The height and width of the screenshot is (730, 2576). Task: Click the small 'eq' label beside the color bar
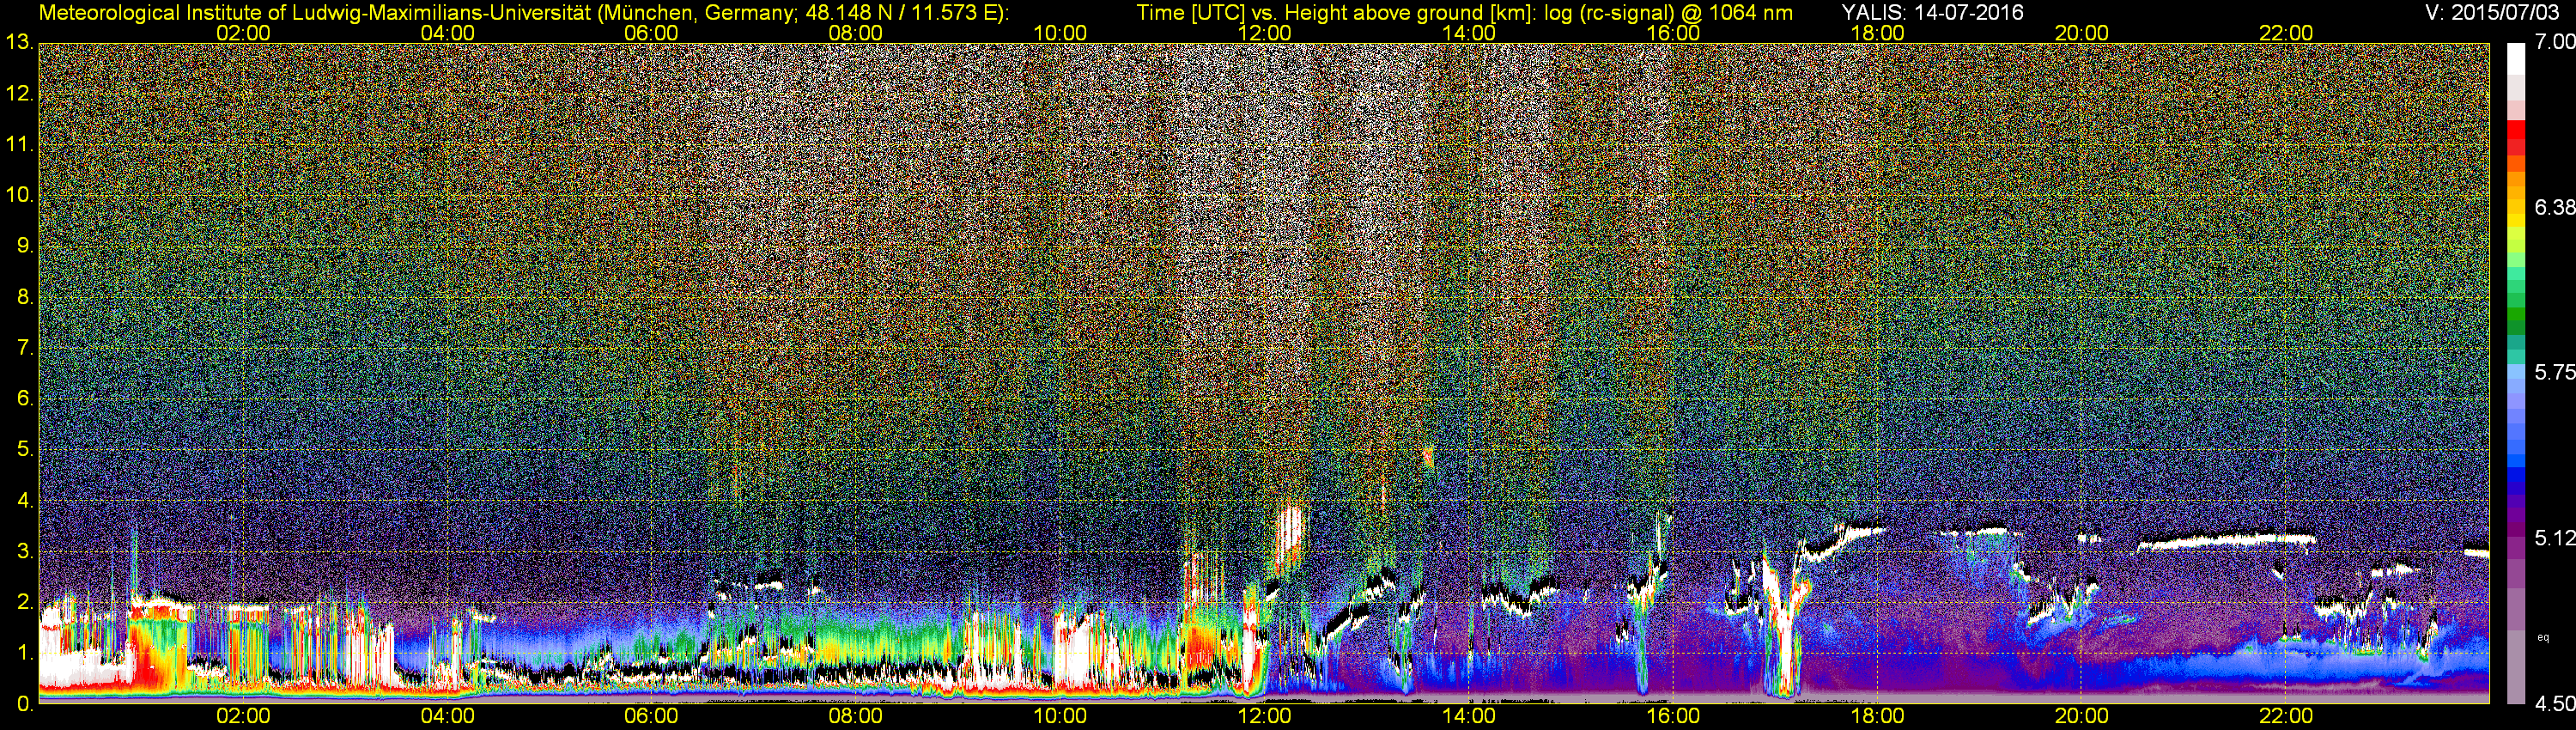pos(2543,637)
